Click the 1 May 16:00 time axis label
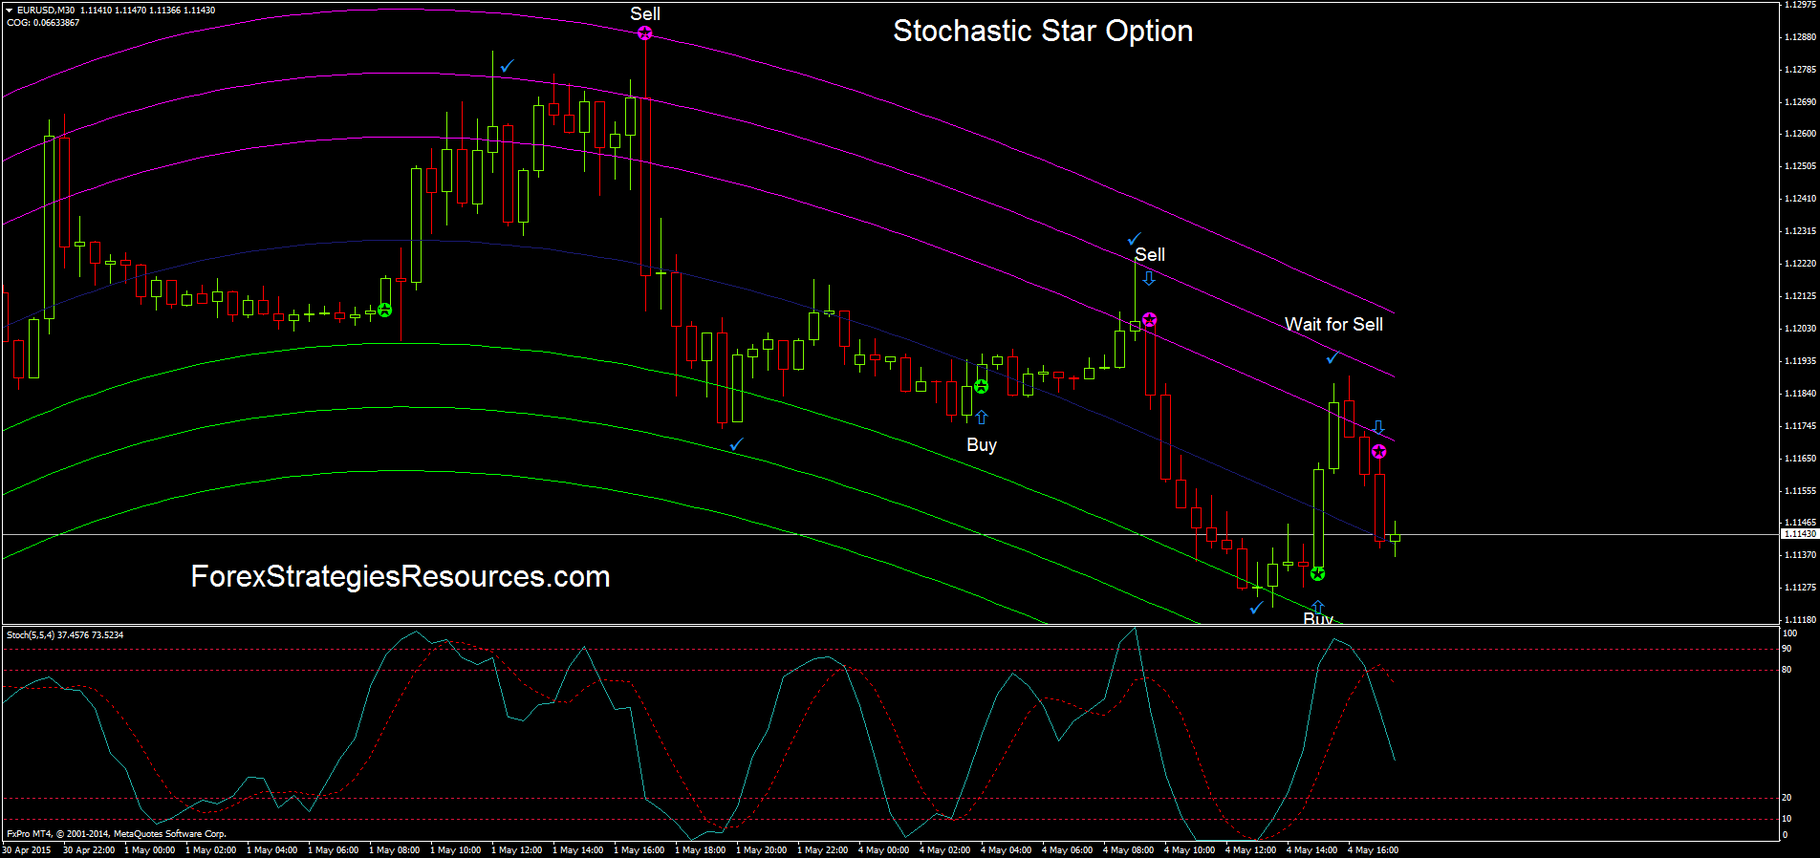 pos(639,850)
